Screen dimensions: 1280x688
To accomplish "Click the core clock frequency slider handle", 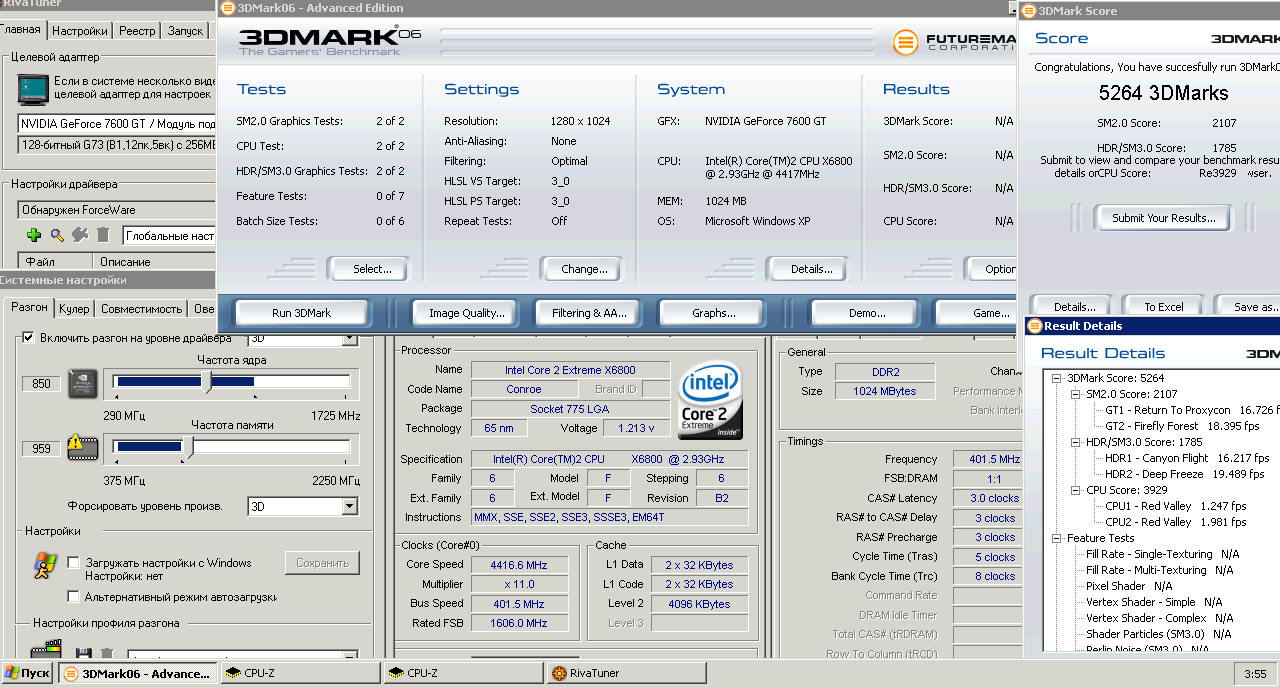I will [x=207, y=381].
